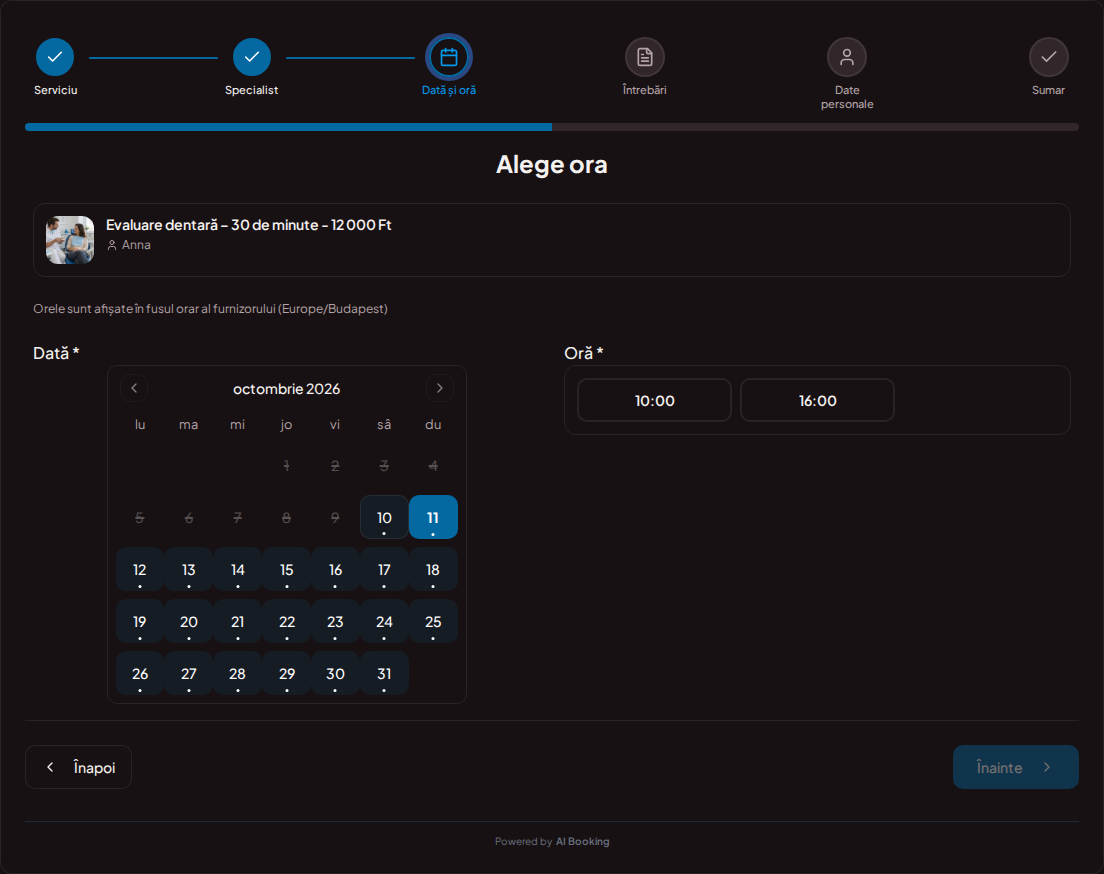Click the Înainte next button
The width and height of the screenshot is (1104, 874).
[1015, 767]
